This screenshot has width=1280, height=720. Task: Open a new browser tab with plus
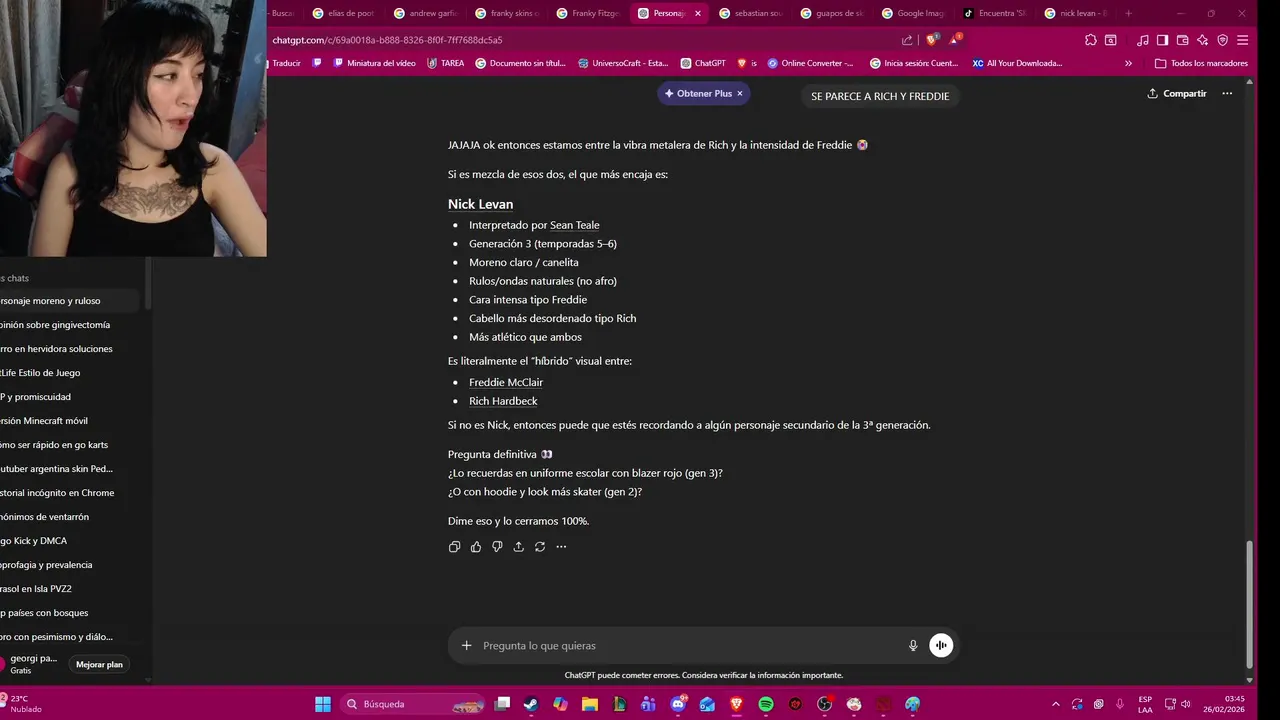1128,13
